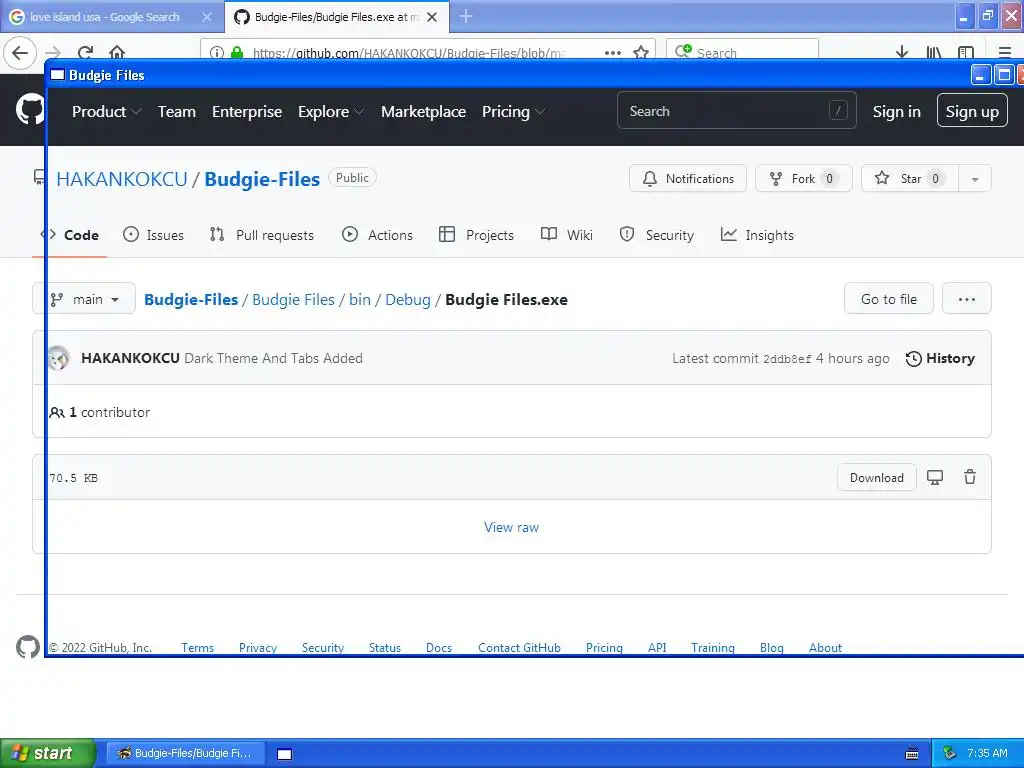The width and height of the screenshot is (1024, 768).
Task: Click the Notifications button
Action: 688,179
